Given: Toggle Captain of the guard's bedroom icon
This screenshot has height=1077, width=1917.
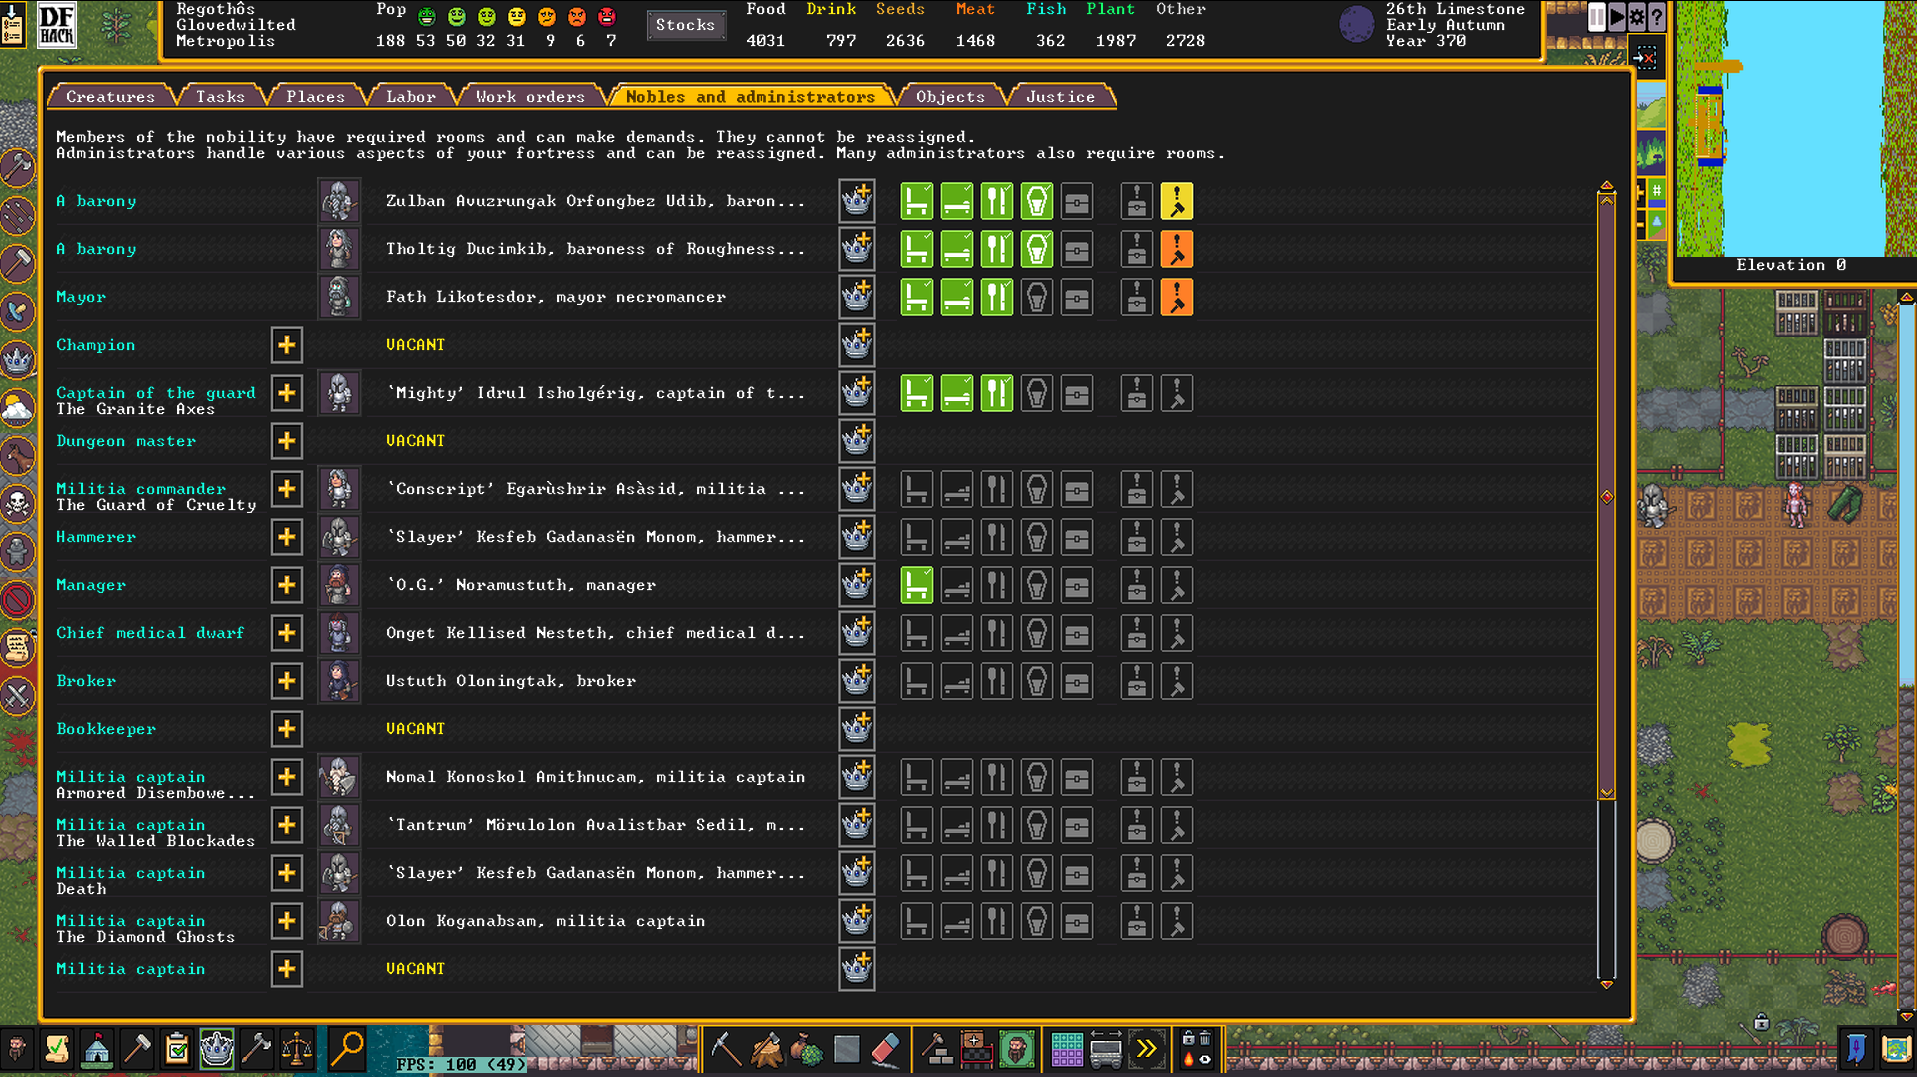Looking at the screenshot, I should coord(957,393).
